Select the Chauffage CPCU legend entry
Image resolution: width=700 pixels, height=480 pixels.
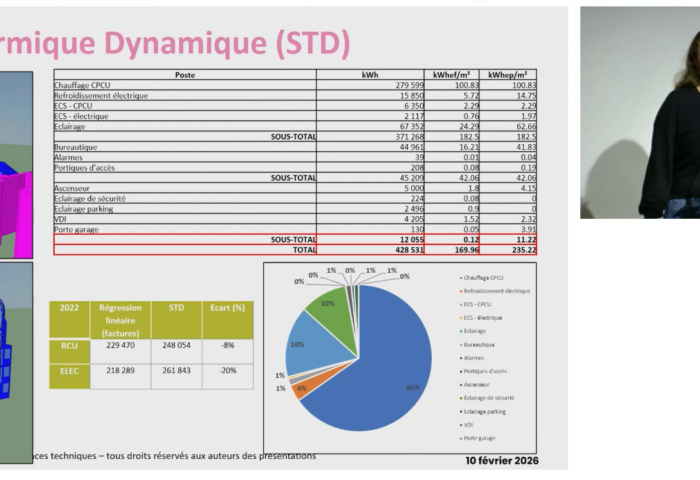482,277
